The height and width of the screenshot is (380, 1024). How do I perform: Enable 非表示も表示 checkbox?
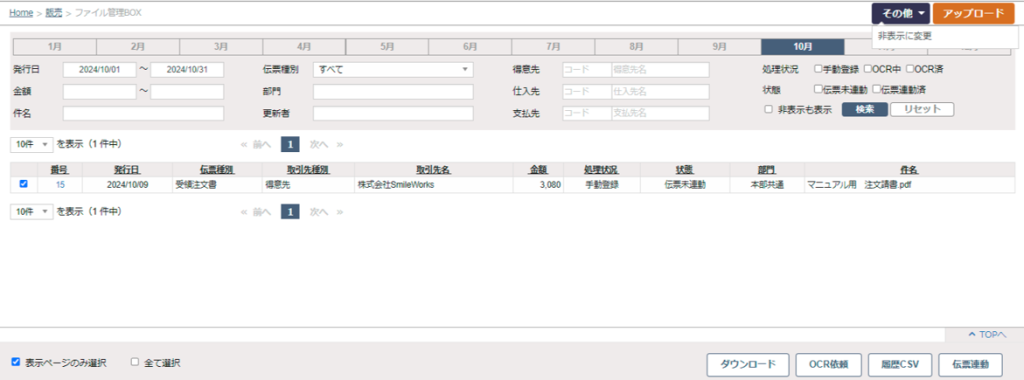769,110
